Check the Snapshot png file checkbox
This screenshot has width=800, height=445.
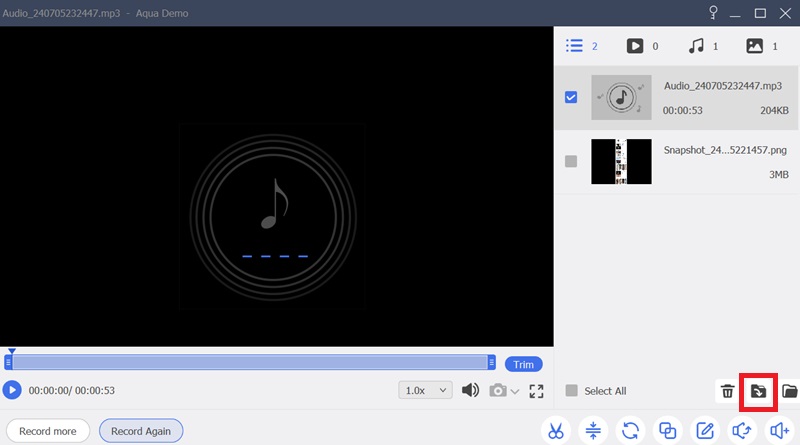coord(571,161)
